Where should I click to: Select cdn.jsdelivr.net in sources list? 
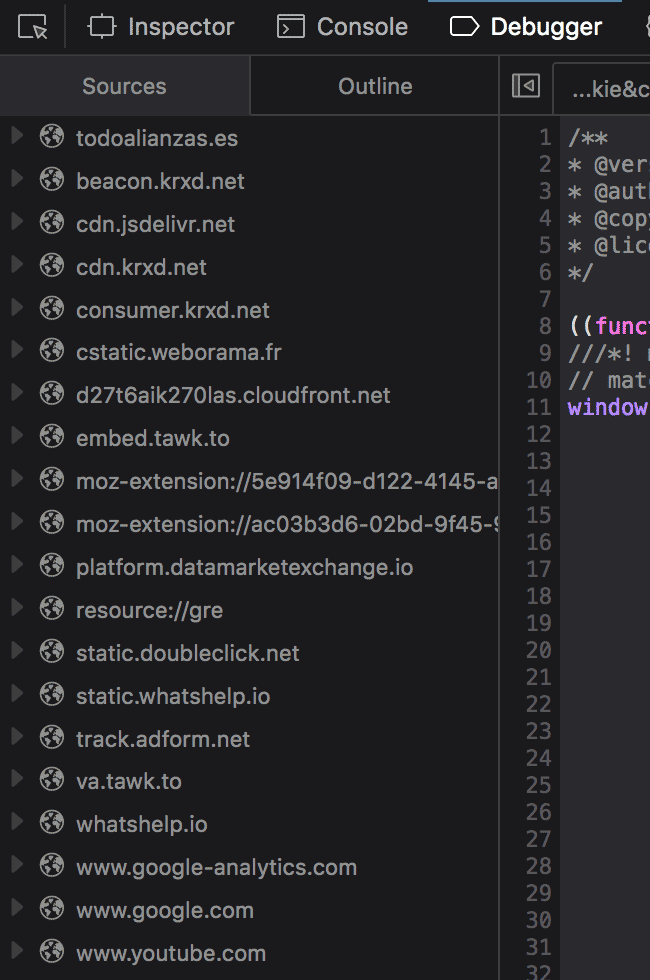click(156, 224)
